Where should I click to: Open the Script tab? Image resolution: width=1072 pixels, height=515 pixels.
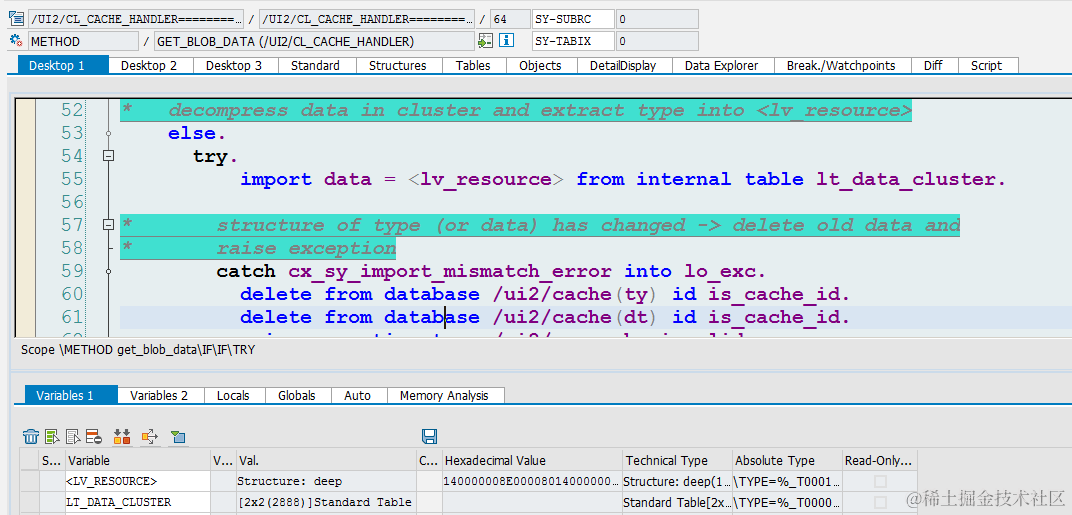coord(988,66)
